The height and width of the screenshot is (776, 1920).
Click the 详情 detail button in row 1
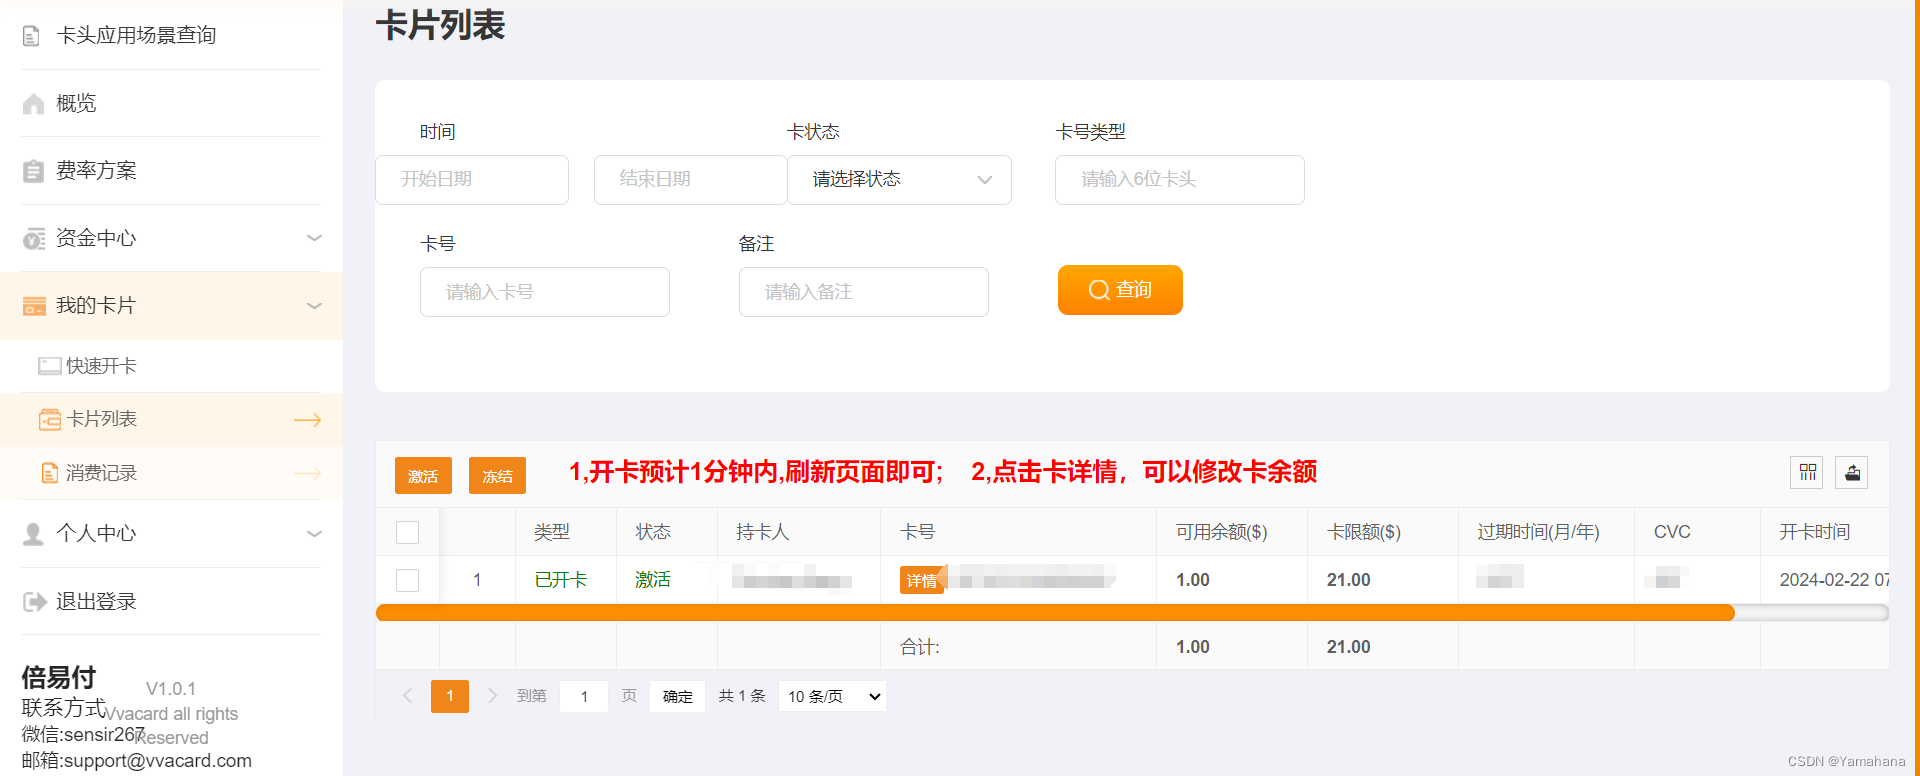pos(921,581)
